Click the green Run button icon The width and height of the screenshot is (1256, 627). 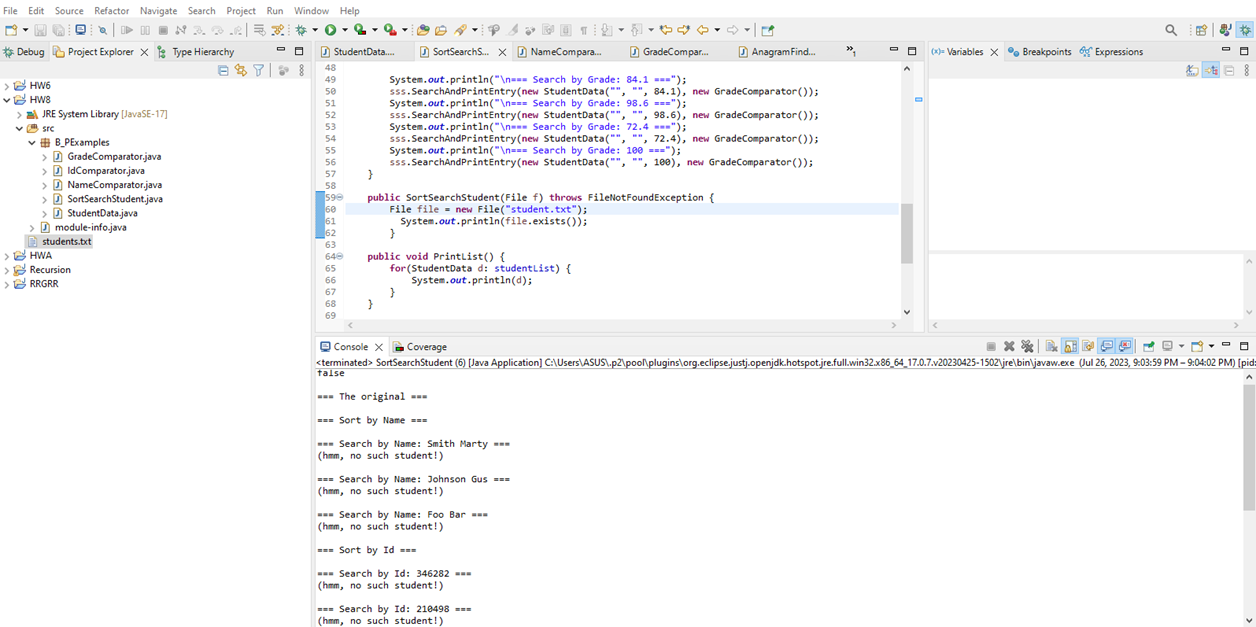[x=330, y=30]
